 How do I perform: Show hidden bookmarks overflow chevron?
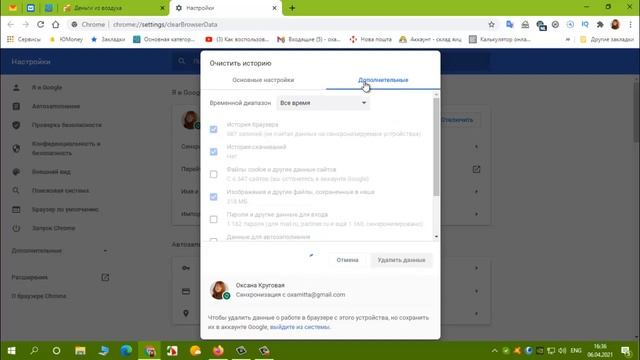click(x=568, y=39)
